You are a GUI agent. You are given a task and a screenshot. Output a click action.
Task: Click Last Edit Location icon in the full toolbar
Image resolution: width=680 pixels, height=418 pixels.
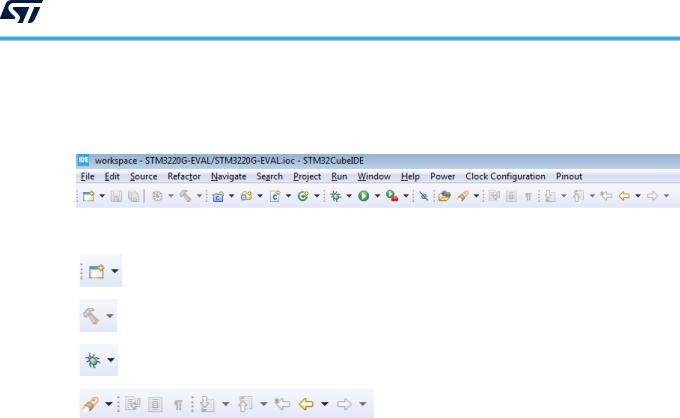606,196
